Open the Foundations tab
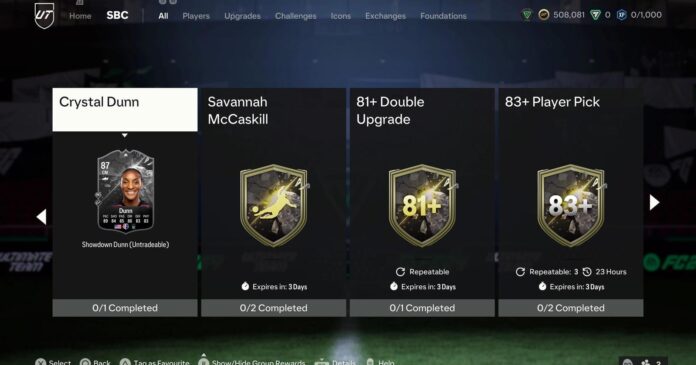696x365 pixels. tap(443, 16)
